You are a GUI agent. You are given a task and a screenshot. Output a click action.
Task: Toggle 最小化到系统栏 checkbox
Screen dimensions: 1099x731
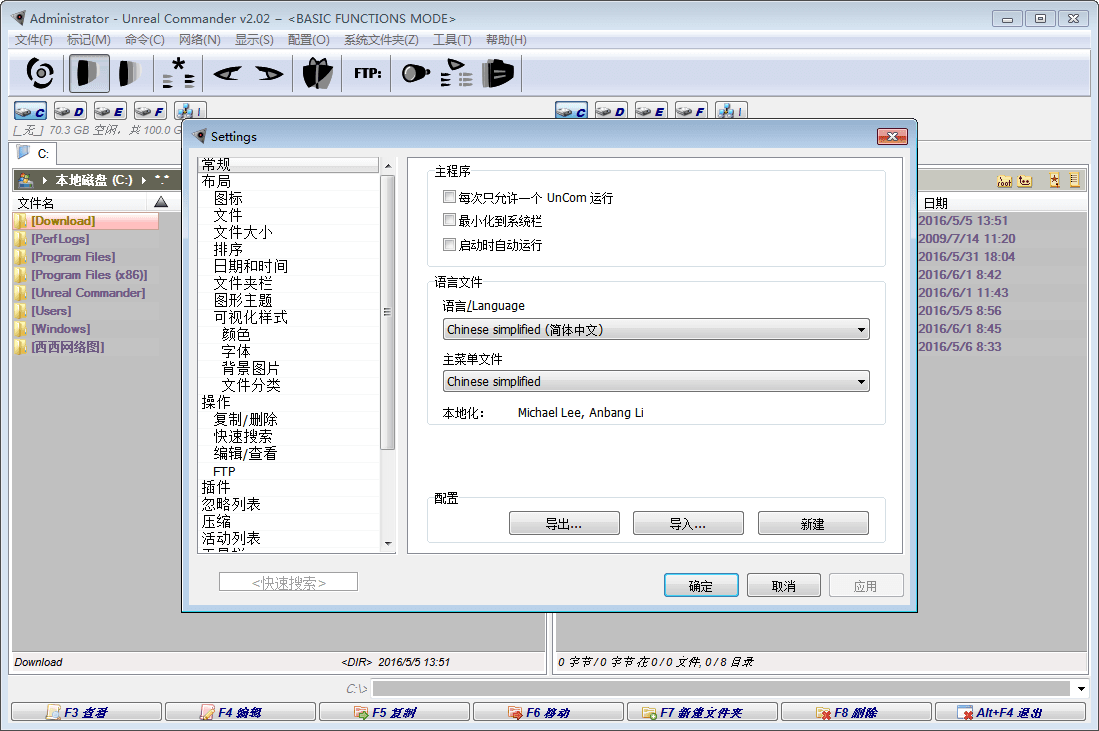click(x=449, y=221)
